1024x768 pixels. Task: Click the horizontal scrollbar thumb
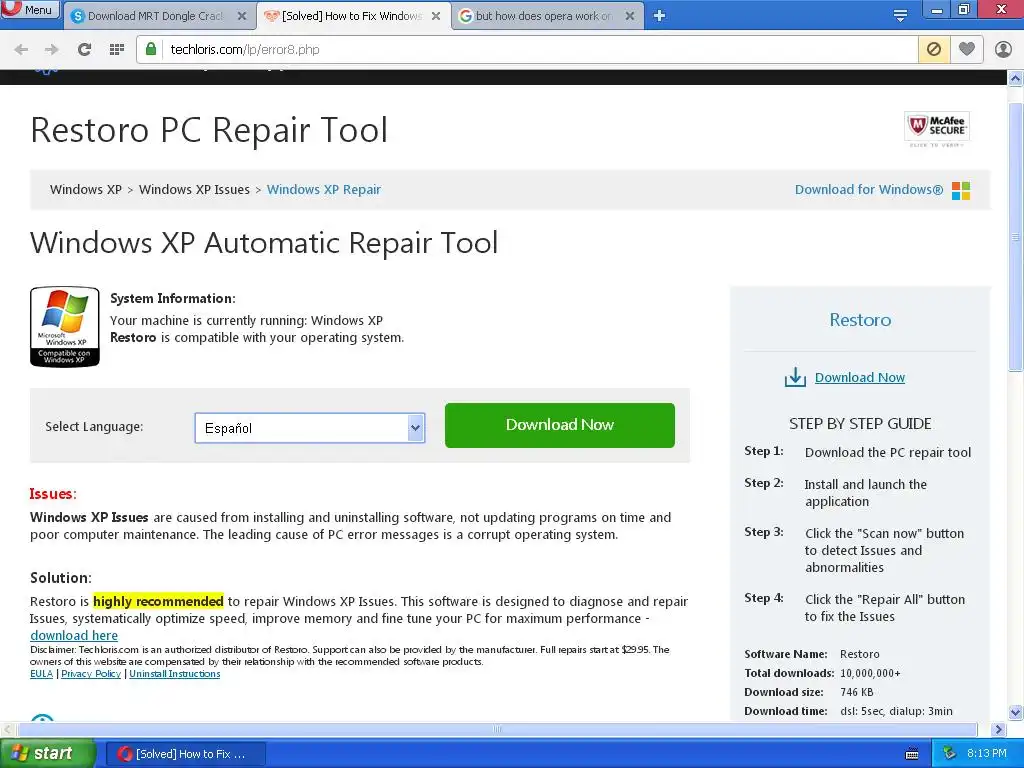[x=497, y=729]
